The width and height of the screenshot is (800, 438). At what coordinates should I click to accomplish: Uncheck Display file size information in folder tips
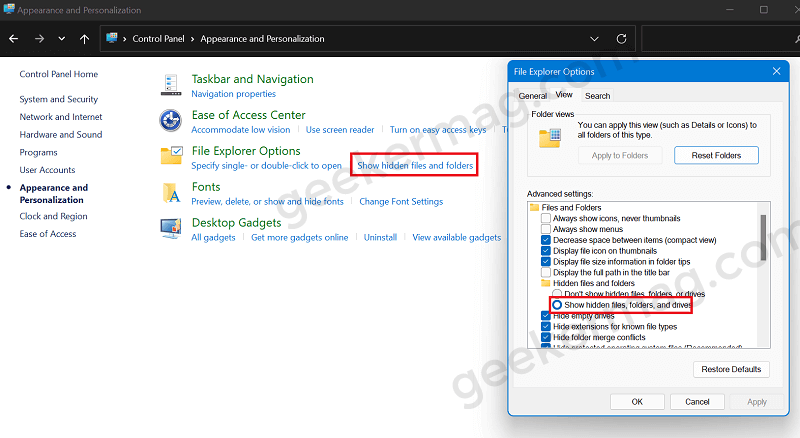point(546,261)
